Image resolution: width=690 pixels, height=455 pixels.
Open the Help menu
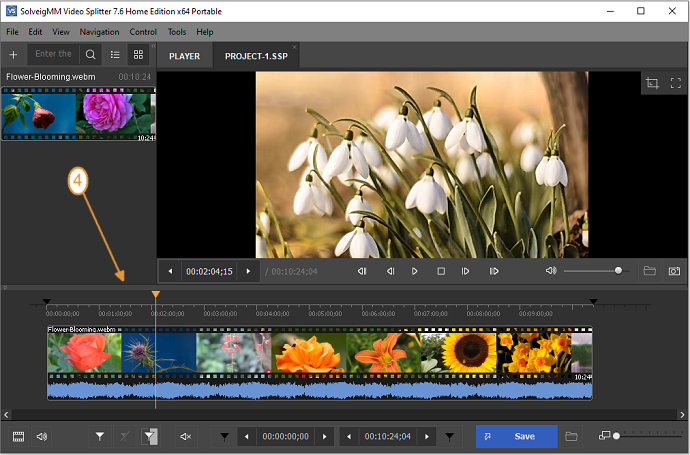[205, 32]
